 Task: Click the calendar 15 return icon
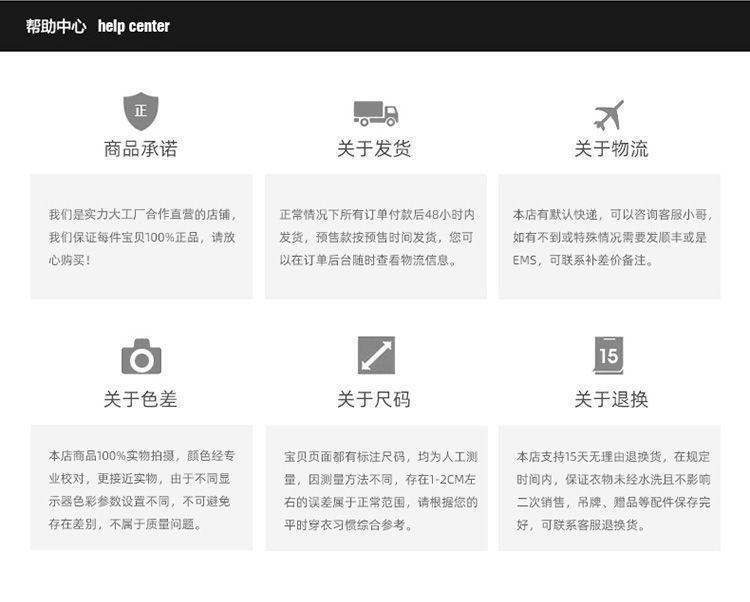pos(608,355)
